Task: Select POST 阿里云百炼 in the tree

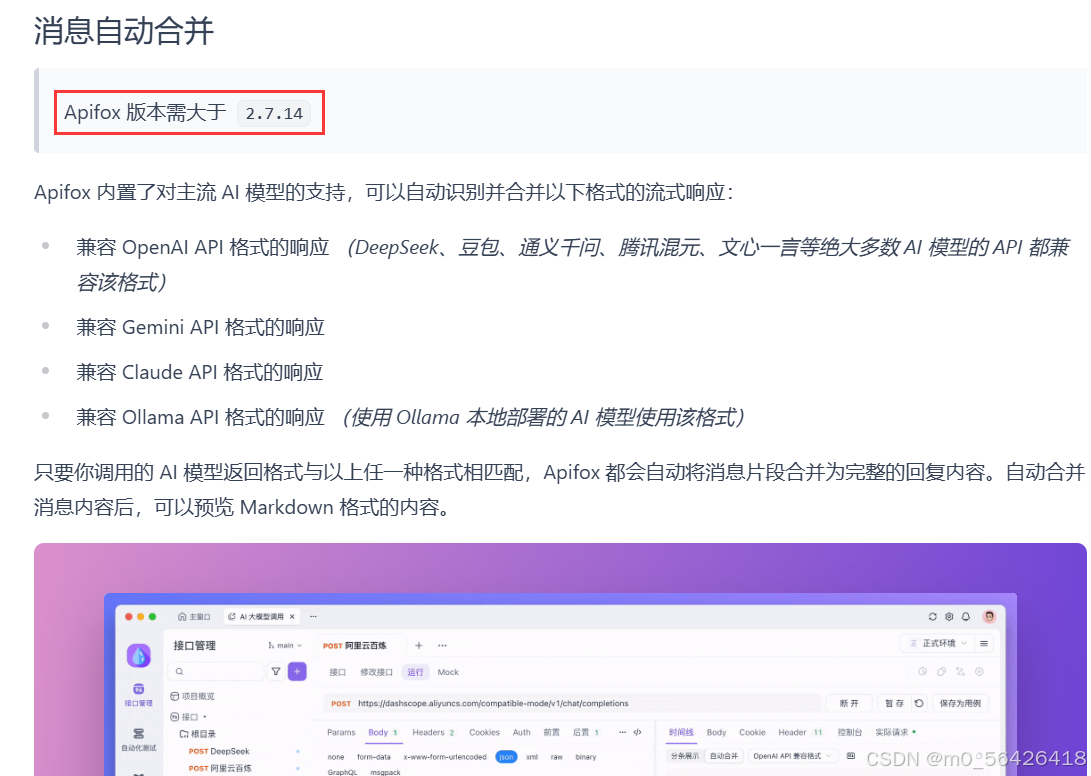Action: (x=220, y=768)
